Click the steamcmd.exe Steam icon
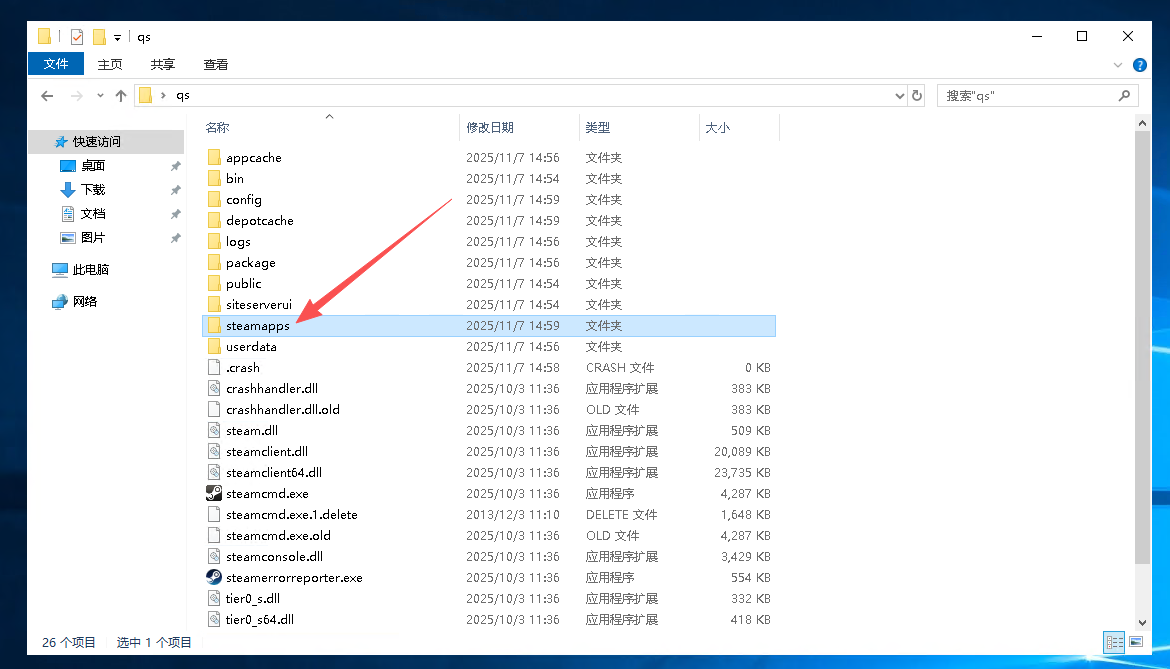The image size is (1170, 669). pyautogui.click(x=213, y=493)
